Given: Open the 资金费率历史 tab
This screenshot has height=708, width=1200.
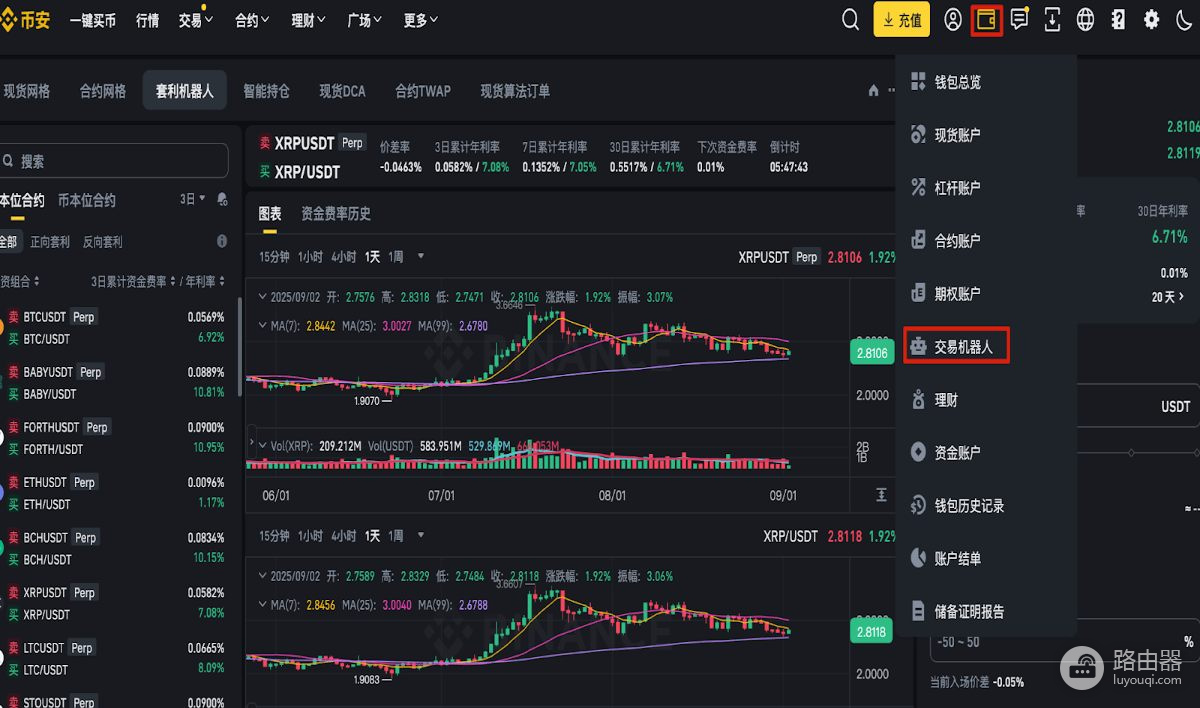Looking at the screenshot, I should tap(336, 213).
